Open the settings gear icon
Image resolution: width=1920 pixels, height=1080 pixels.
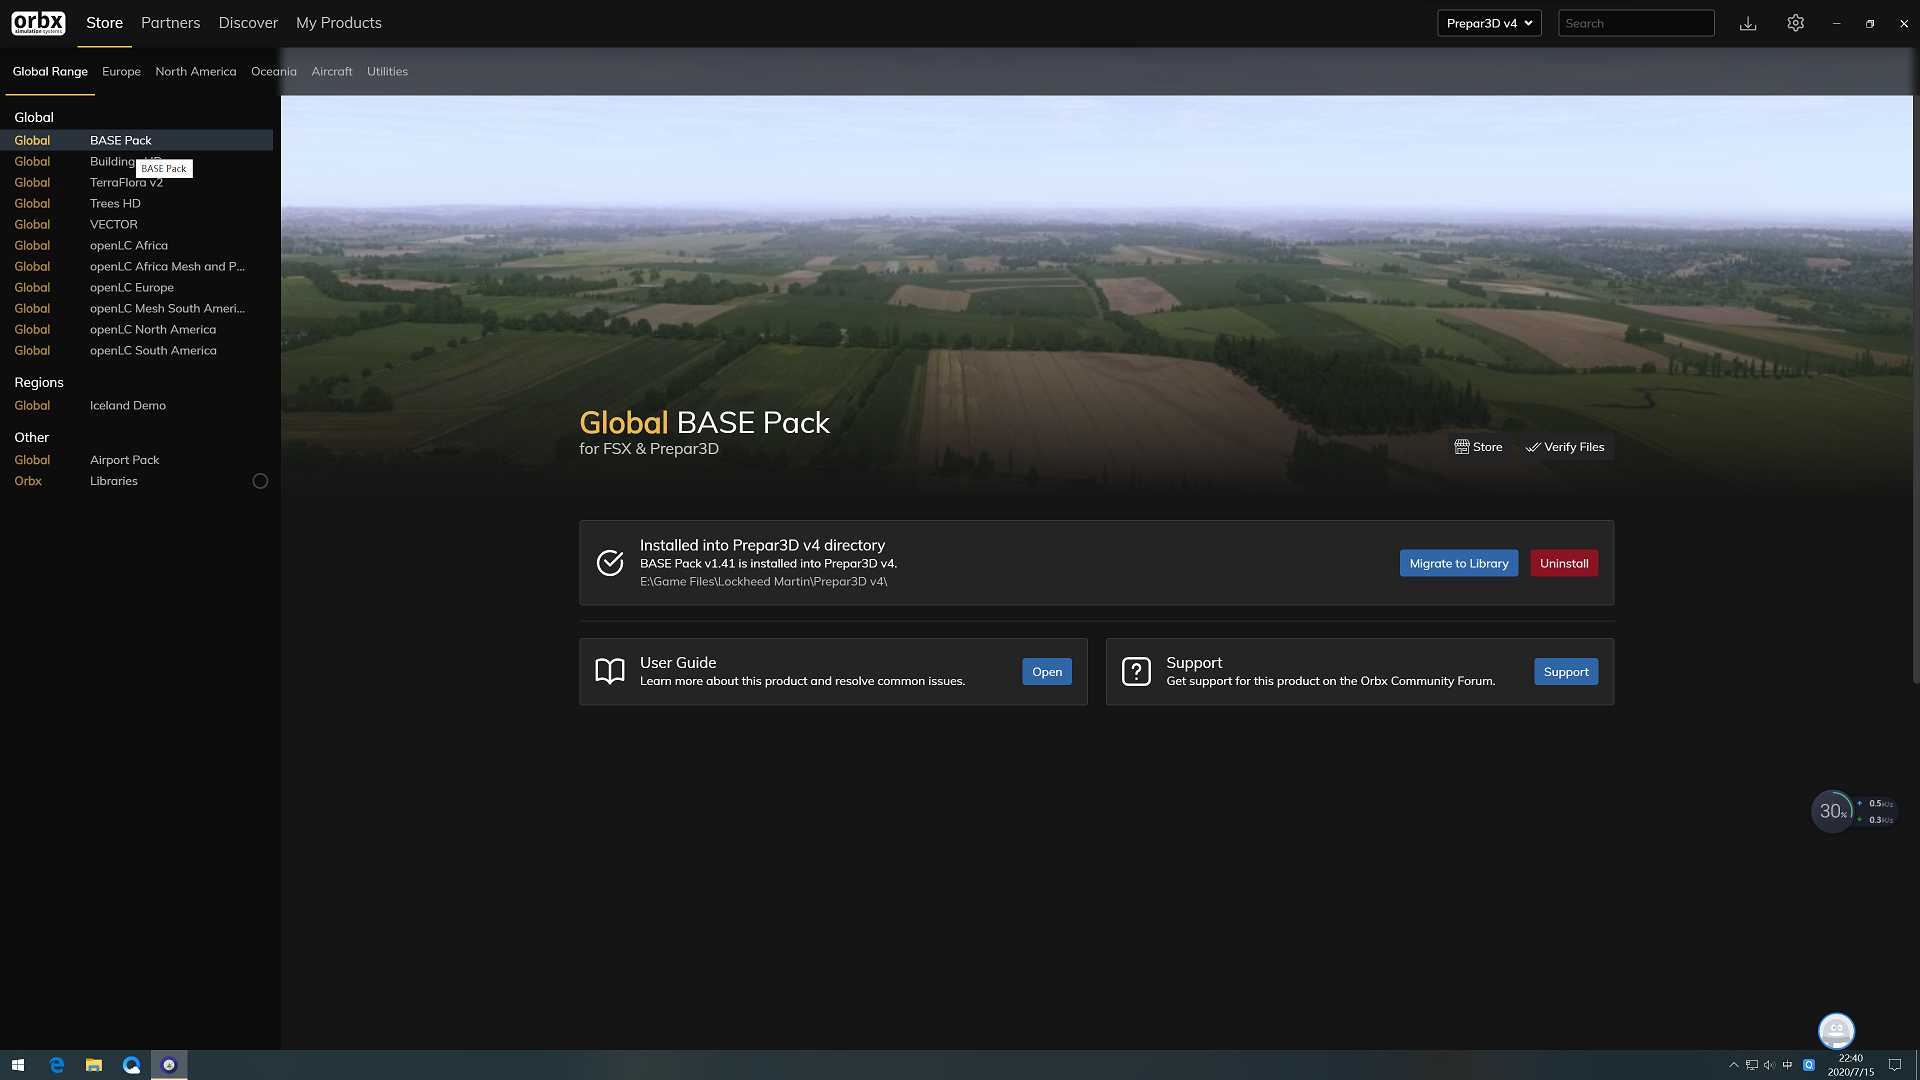[1796, 23]
